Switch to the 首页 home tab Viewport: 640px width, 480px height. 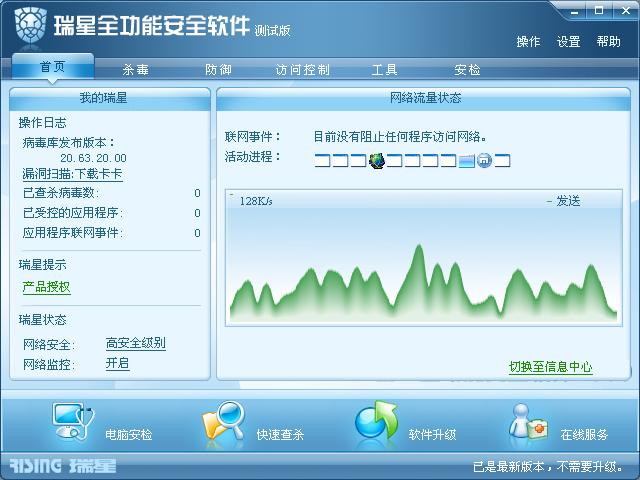point(53,67)
